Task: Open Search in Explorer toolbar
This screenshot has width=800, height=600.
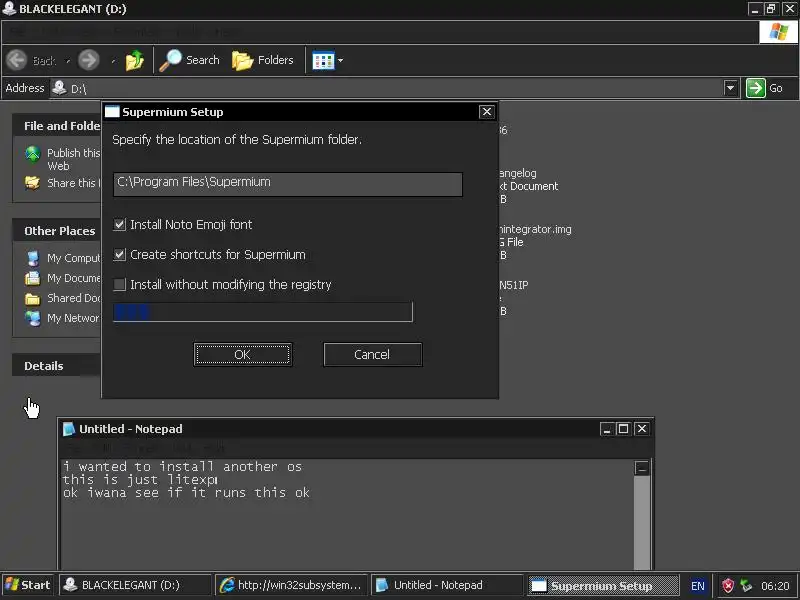Action: coord(189,60)
